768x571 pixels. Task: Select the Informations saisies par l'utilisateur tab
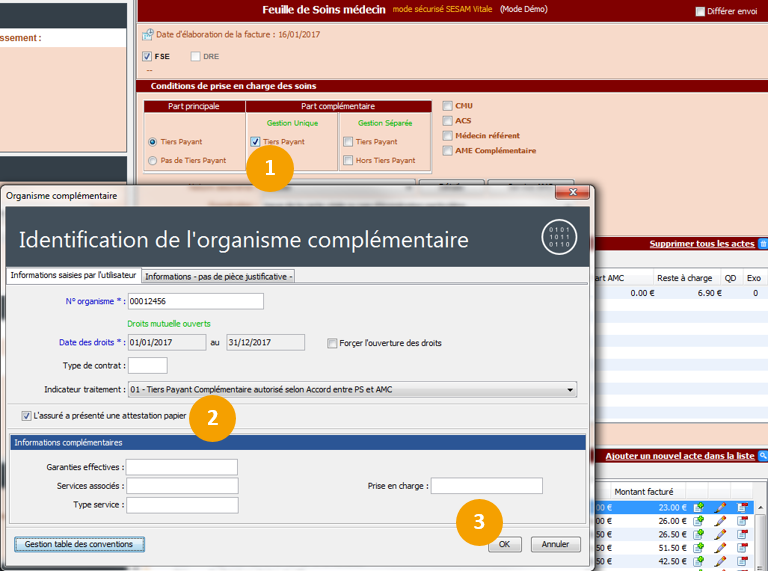[72, 275]
